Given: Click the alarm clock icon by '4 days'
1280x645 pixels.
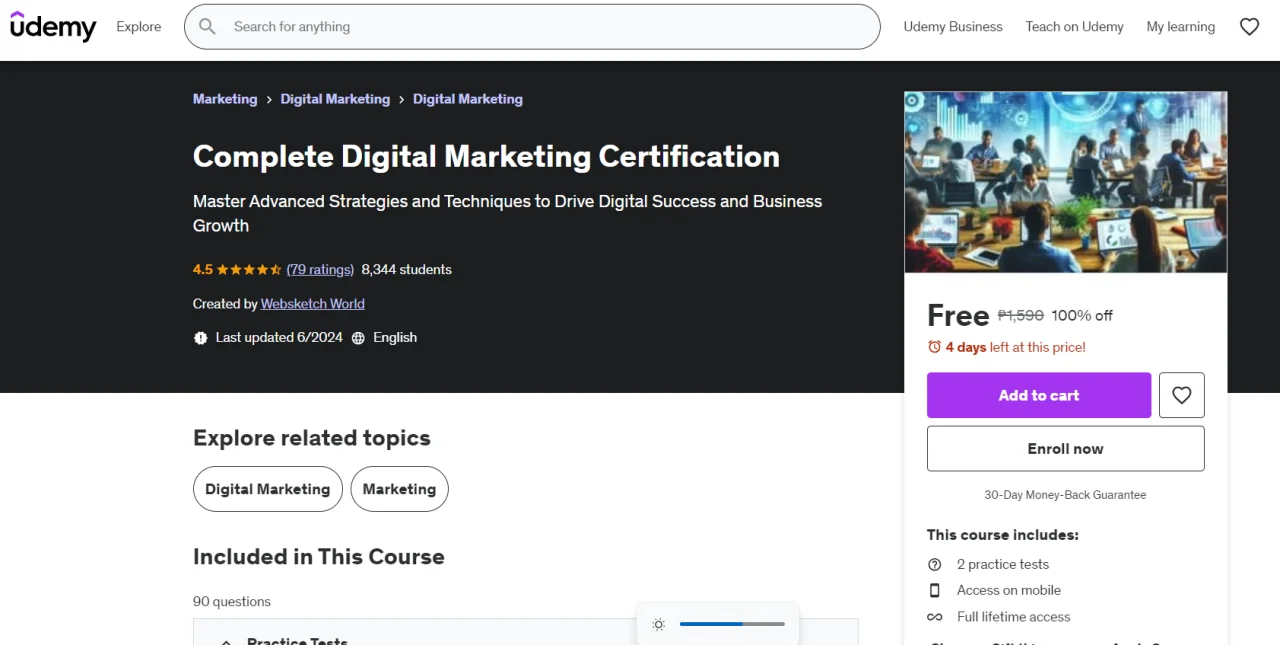Looking at the screenshot, I should point(934,347).
